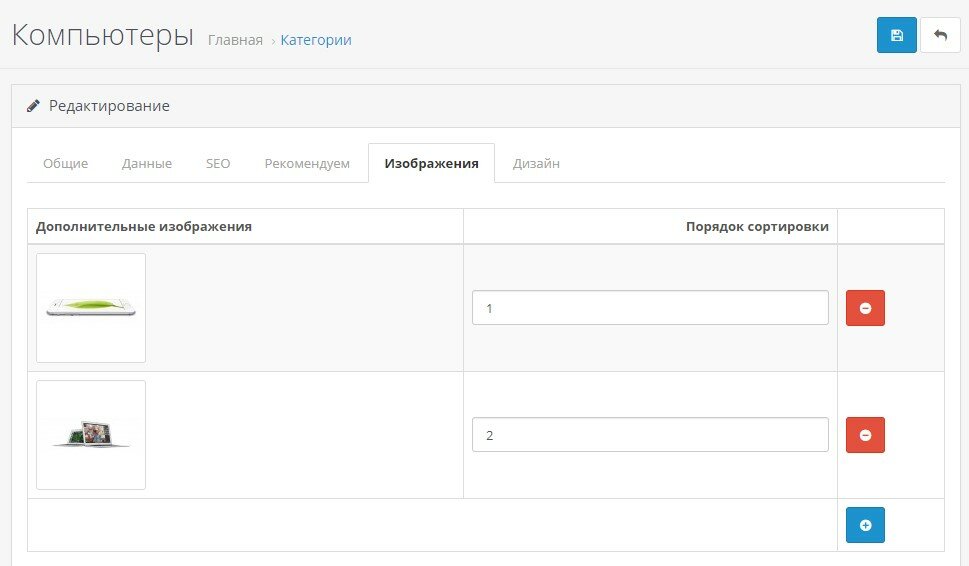Click the blue save floppy-disk button
The width and height of the screenshot is (969, 566).
896,35
